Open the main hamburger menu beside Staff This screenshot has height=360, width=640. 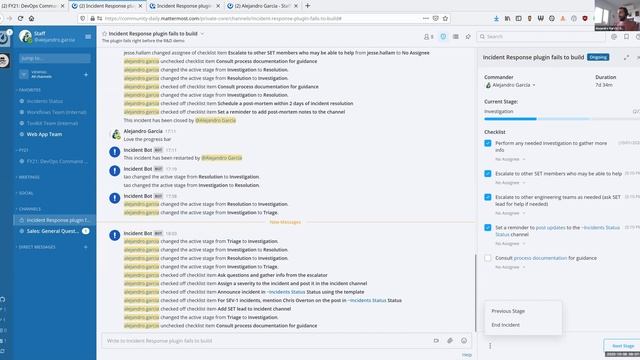[x=88, y=37]
